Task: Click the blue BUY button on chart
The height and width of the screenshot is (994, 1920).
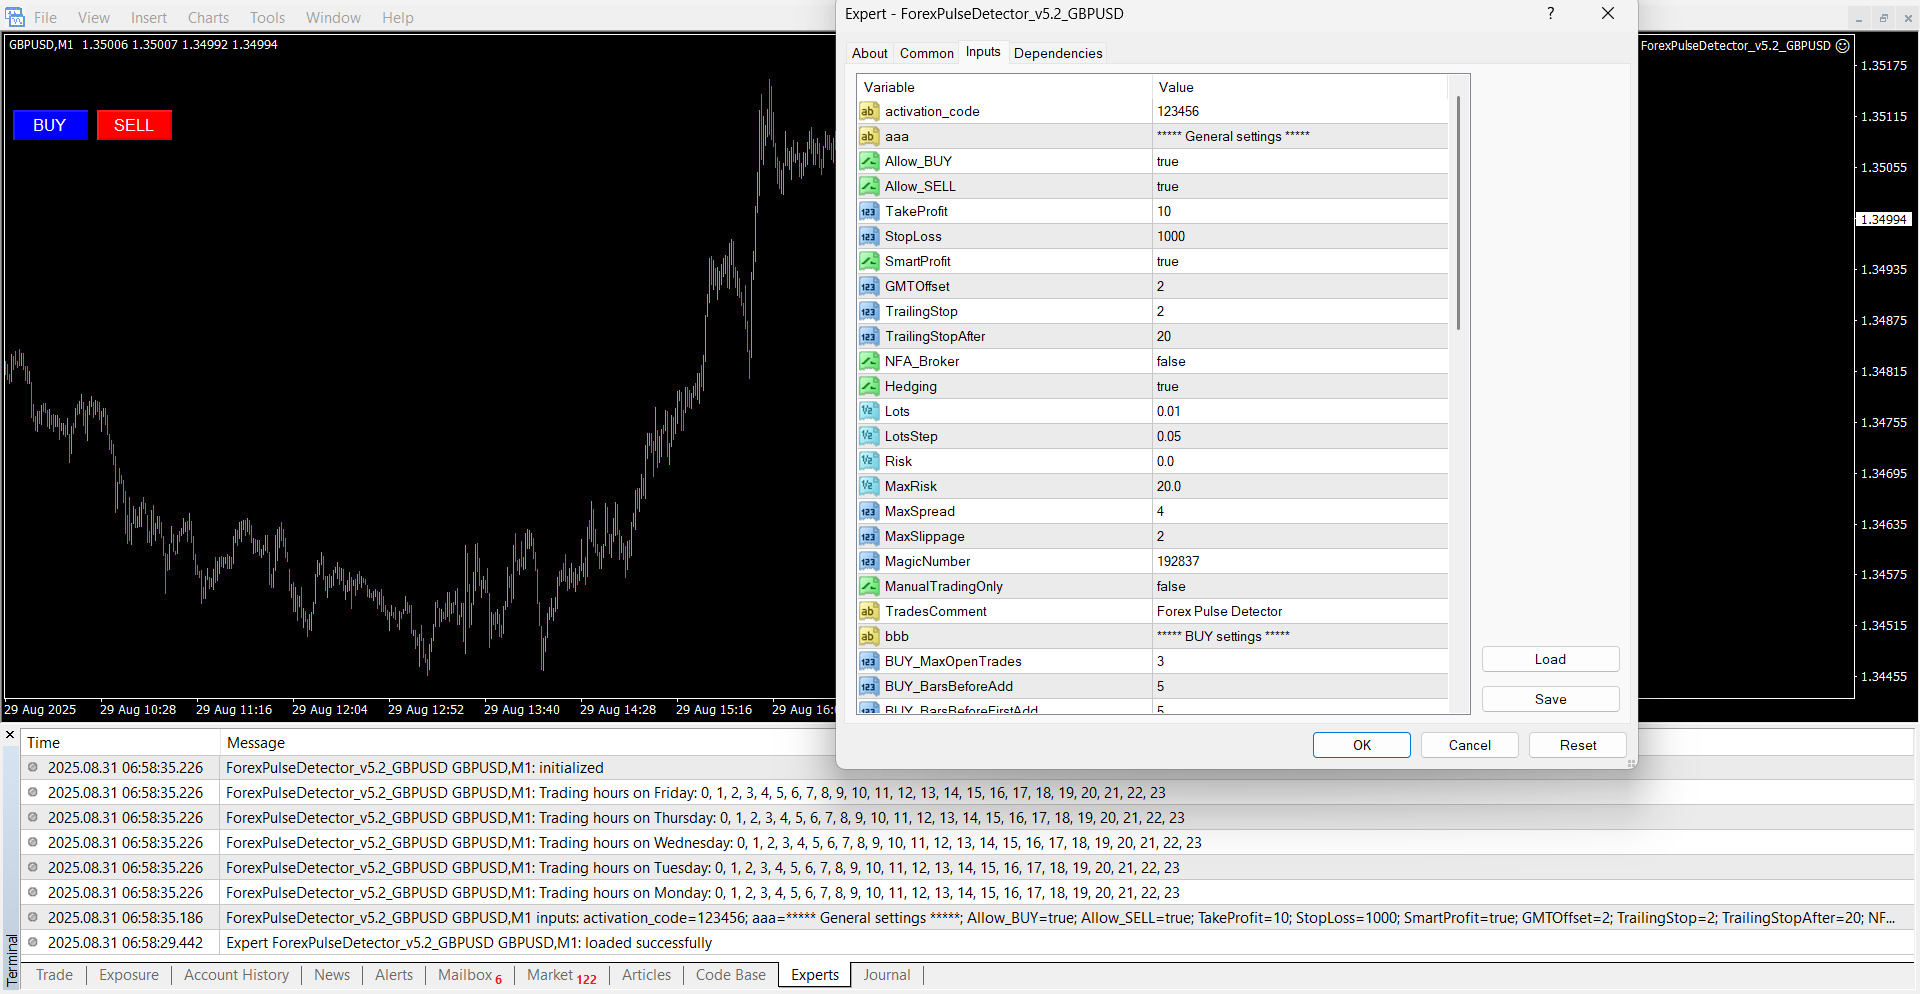Action: click(x=50, y=125)
